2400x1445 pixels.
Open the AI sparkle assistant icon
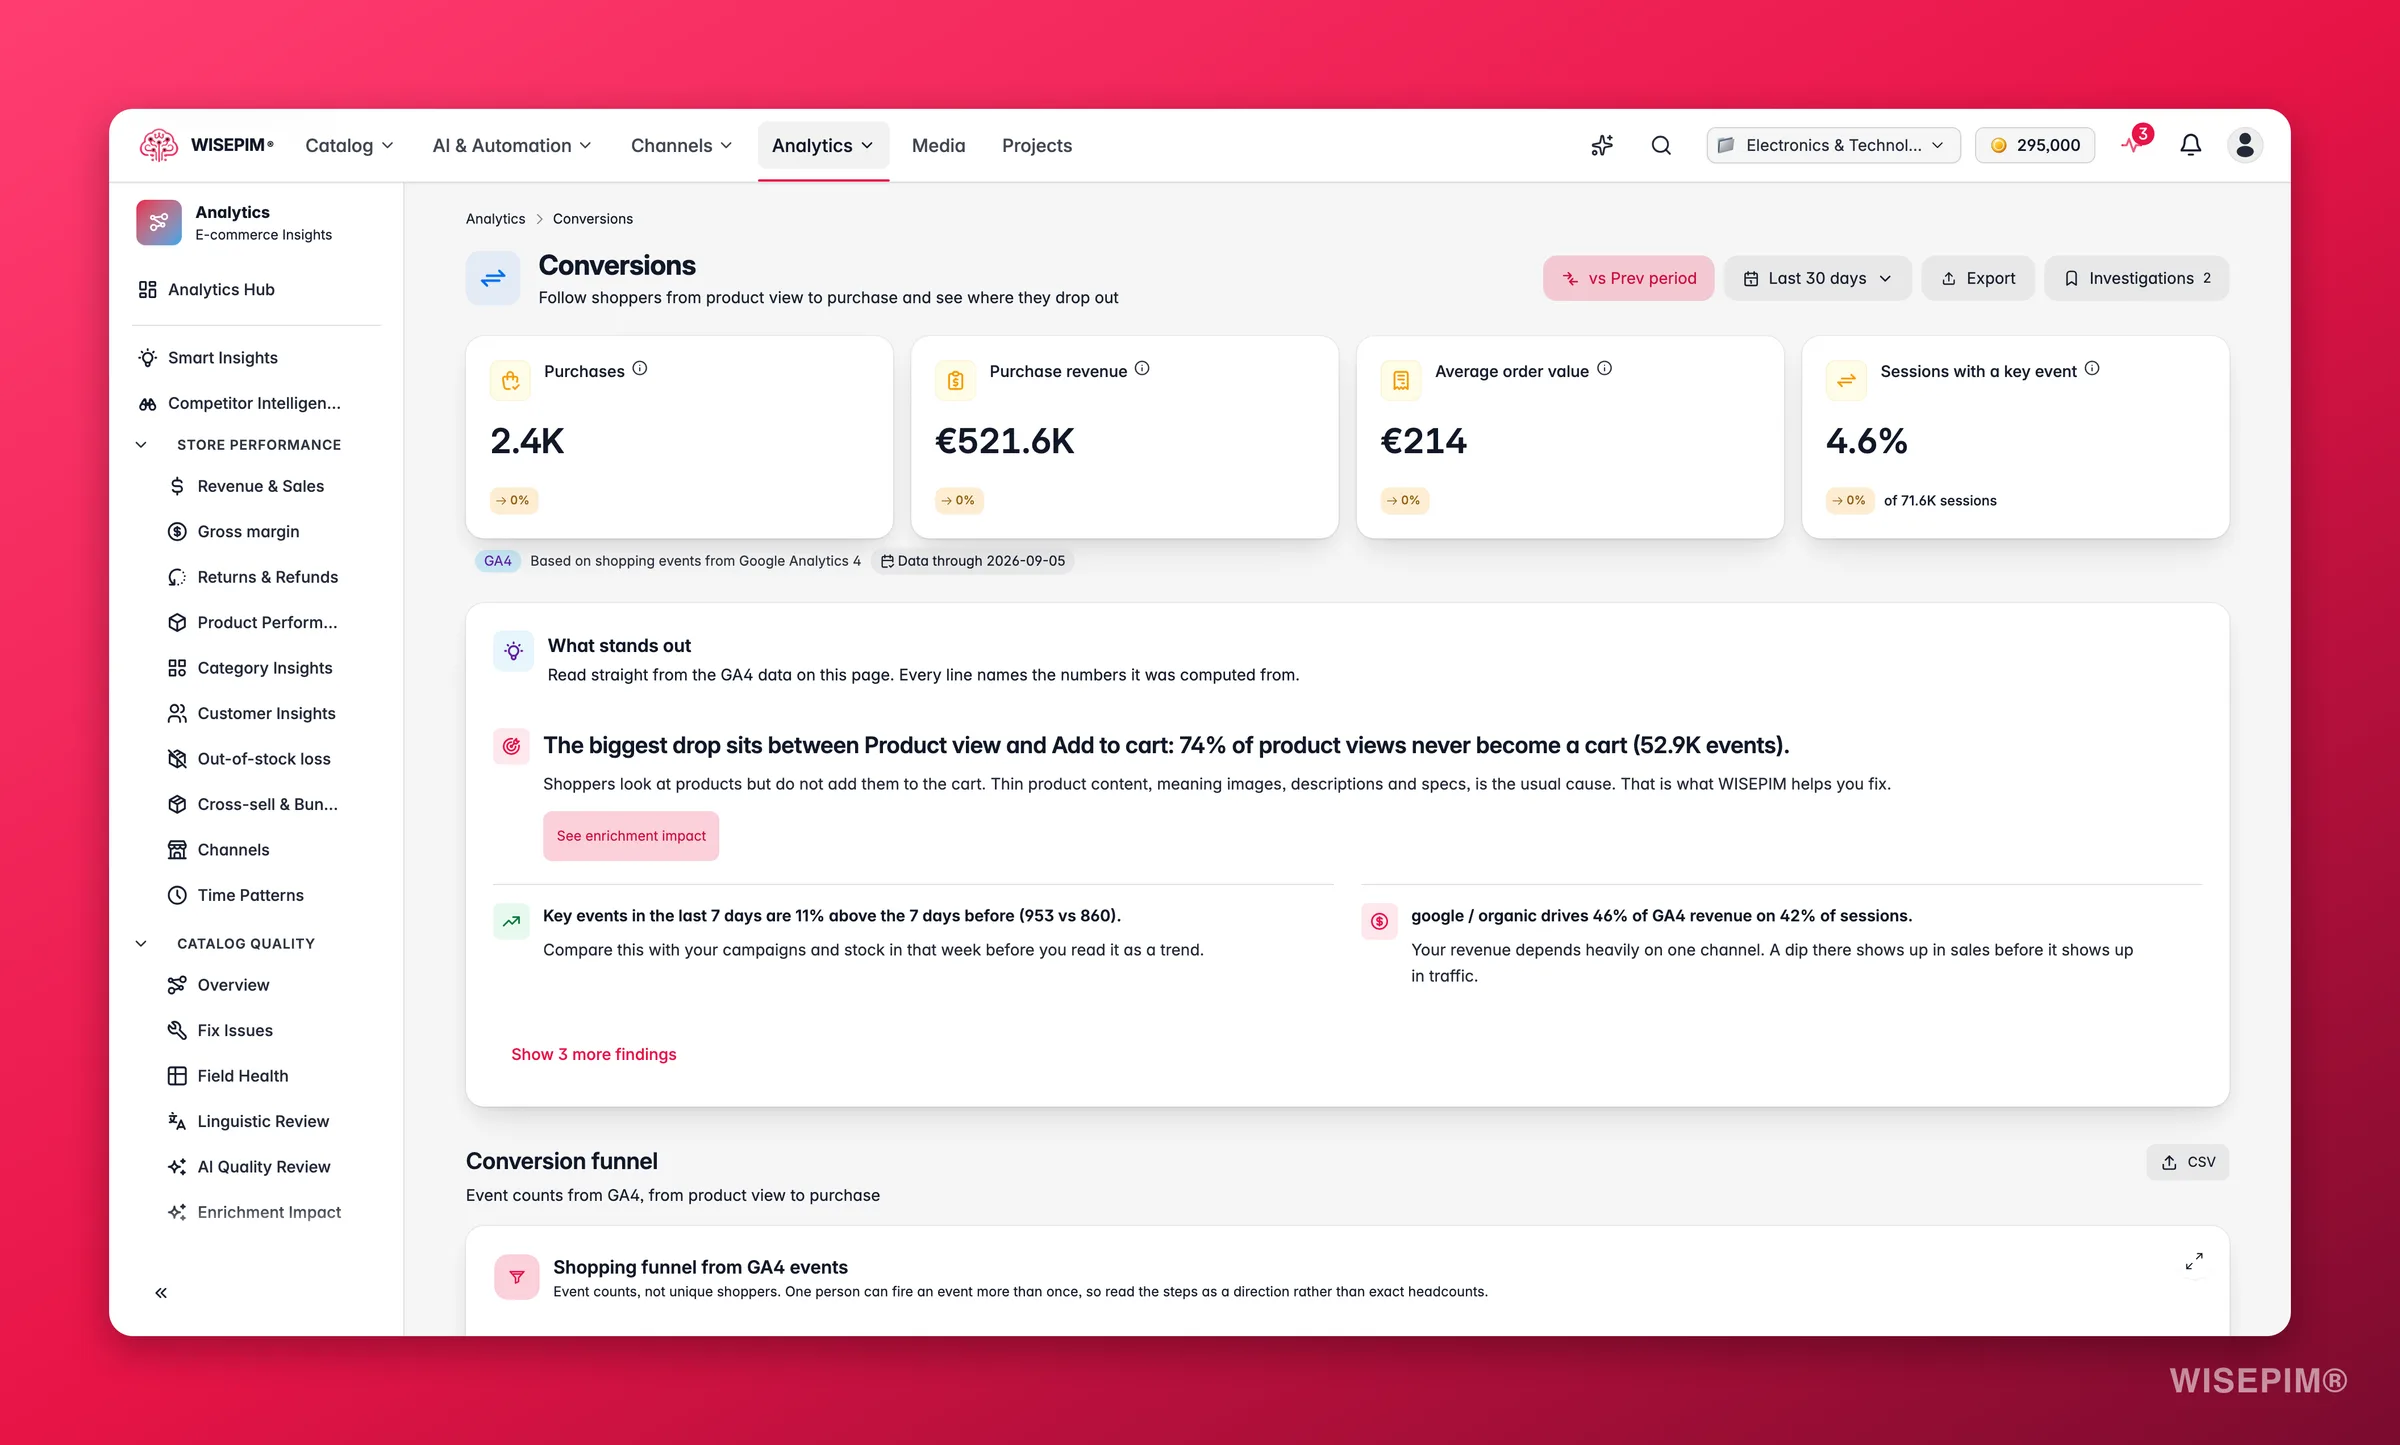(x=1602, y=145)
